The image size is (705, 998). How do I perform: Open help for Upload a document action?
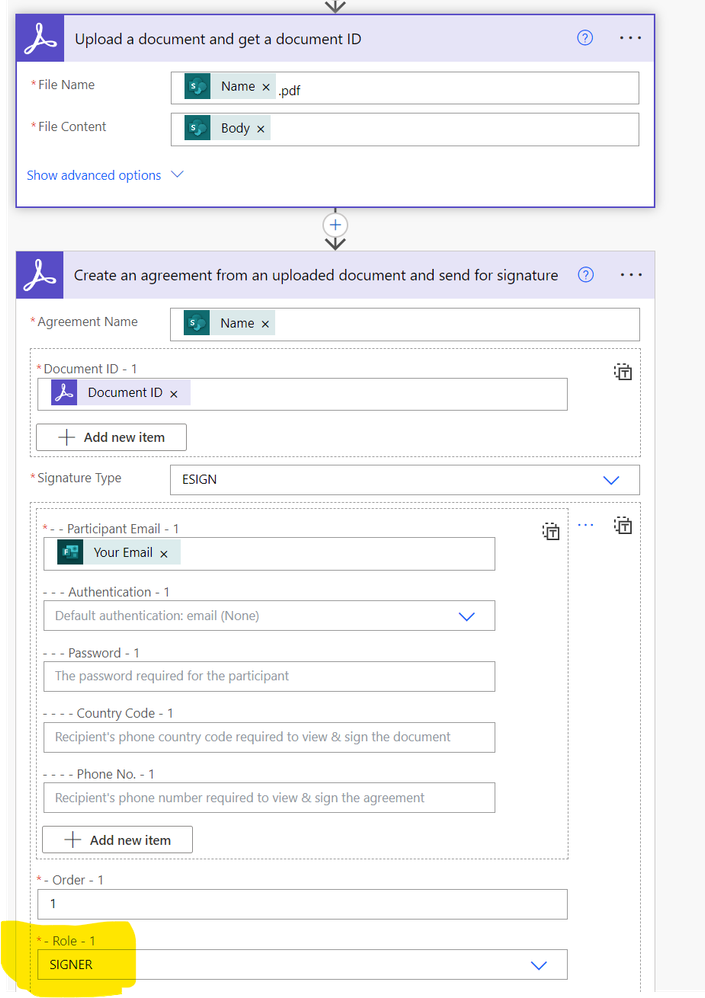point(586,37)
